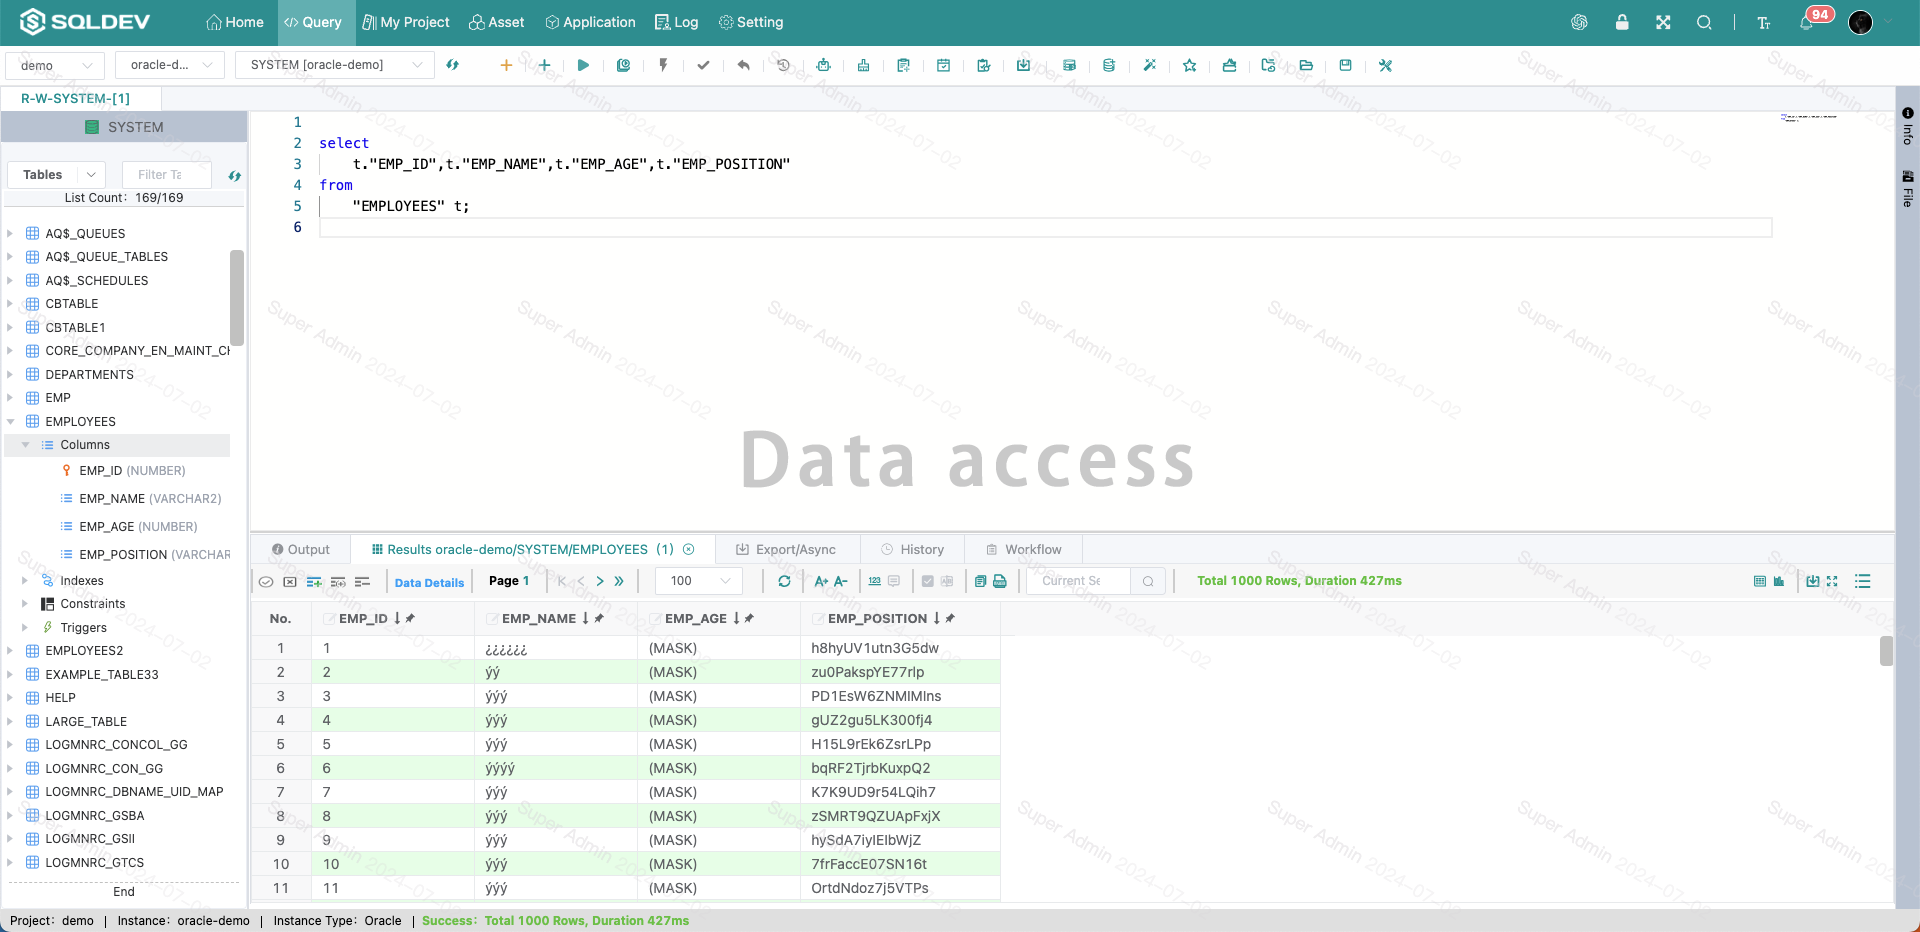Click the database stack icon in toolbar
The height and width of the screenshot is (932, 1920).
pyautogui.click(x=1109, y=65)
